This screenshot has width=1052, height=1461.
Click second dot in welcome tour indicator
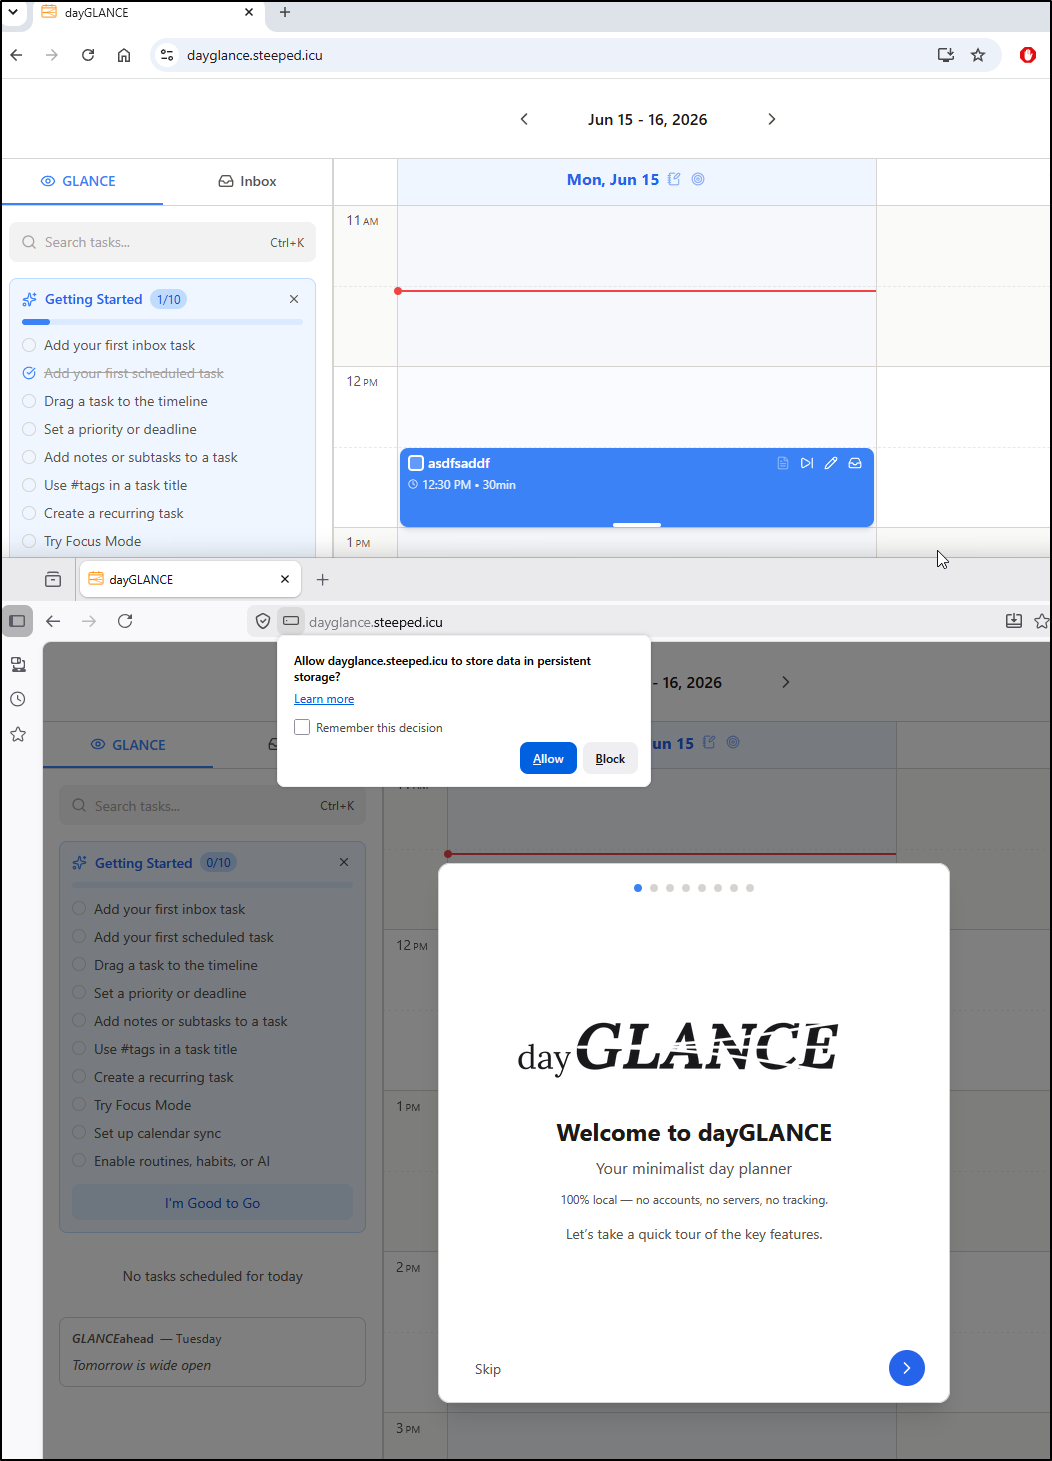[654, 888]
